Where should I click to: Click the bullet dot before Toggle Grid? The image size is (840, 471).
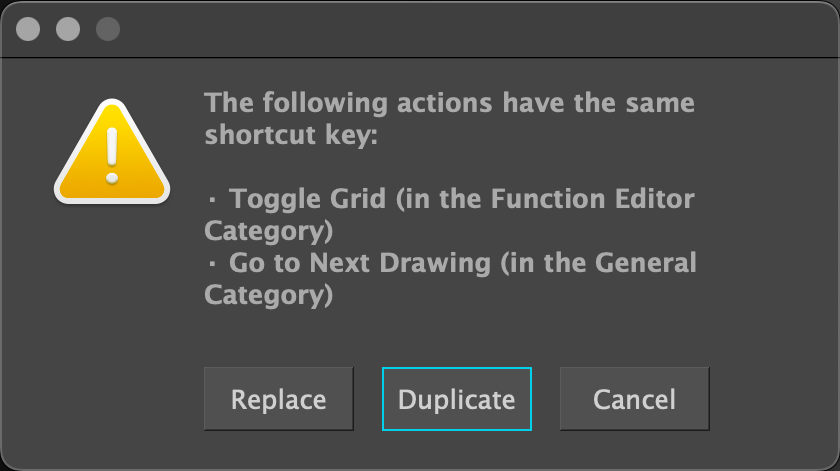(x=212, y=200)
